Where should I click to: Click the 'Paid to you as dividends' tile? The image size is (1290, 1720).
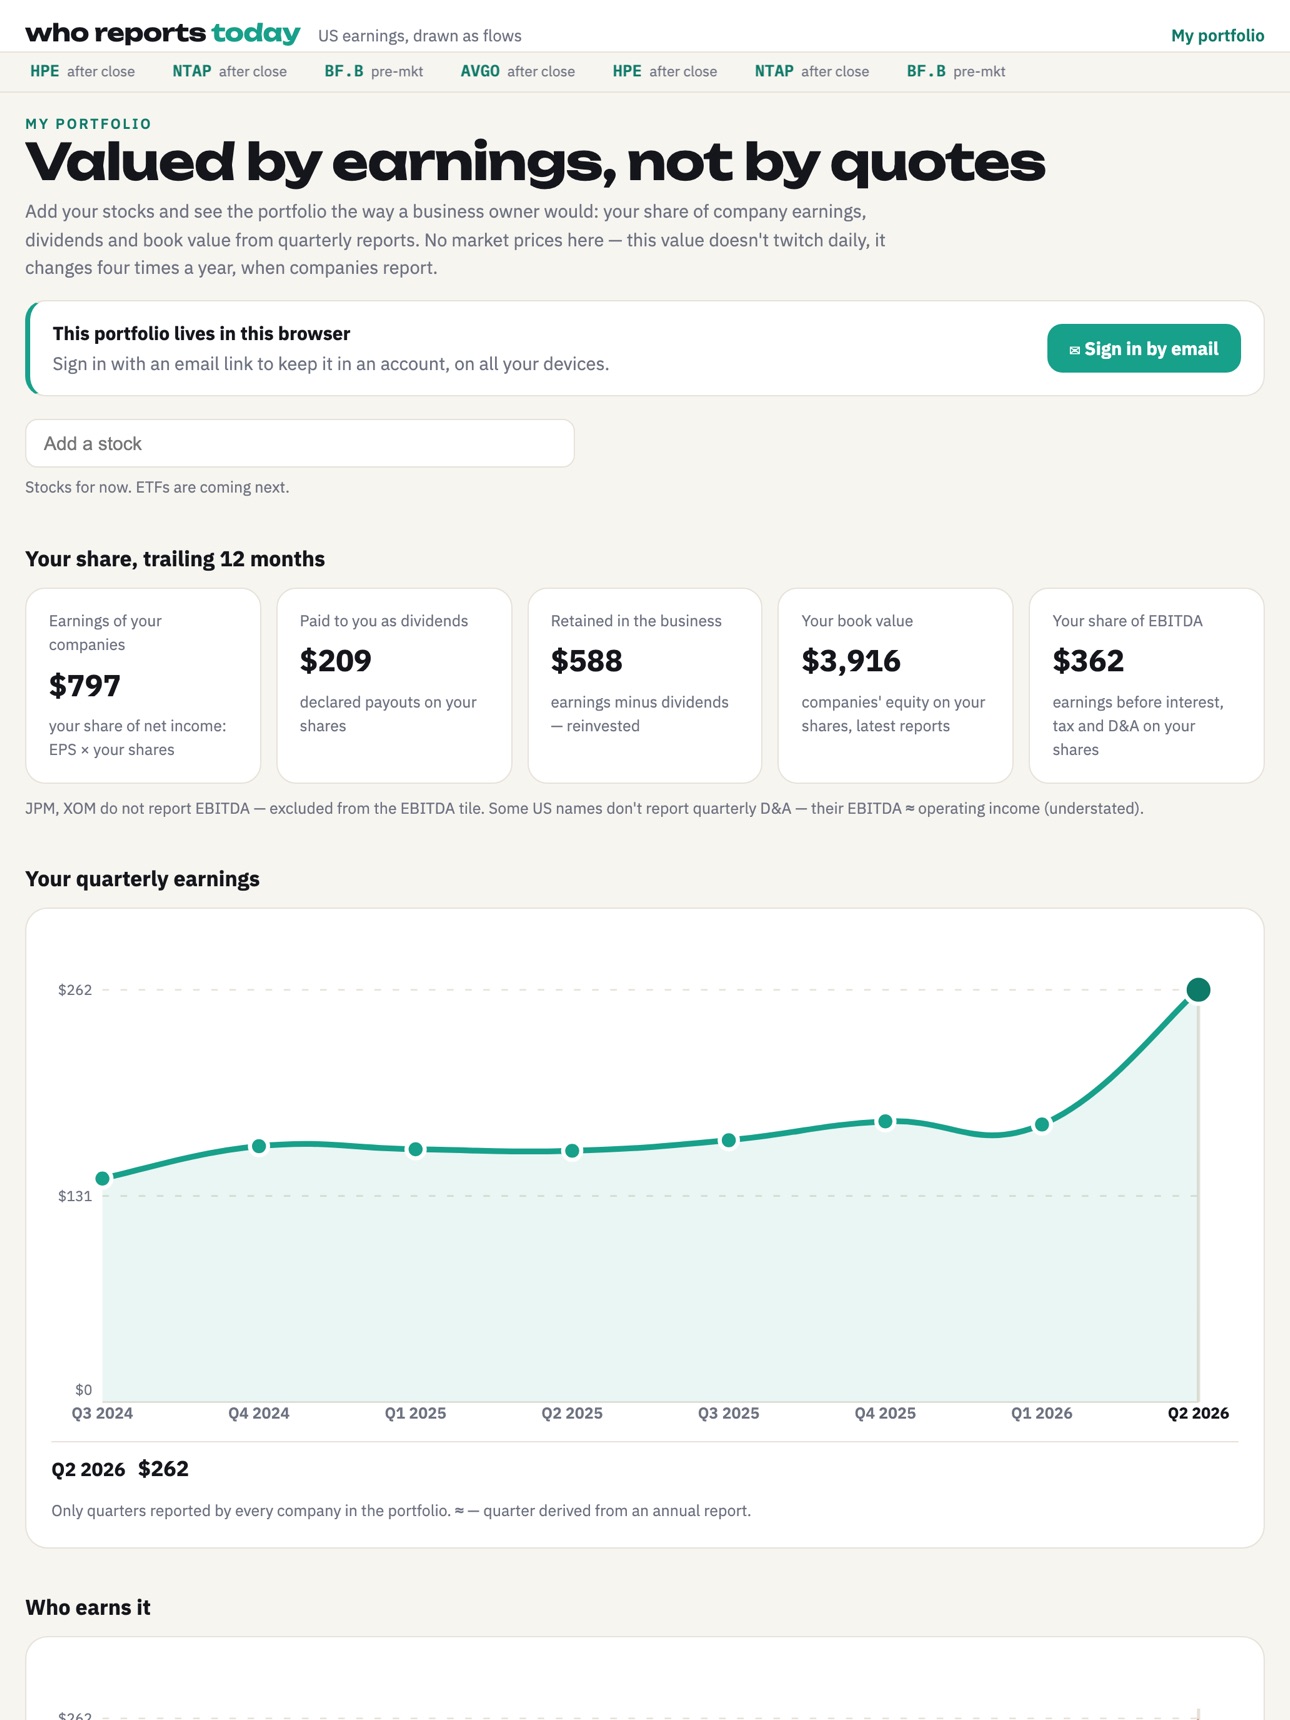(394, 685)
